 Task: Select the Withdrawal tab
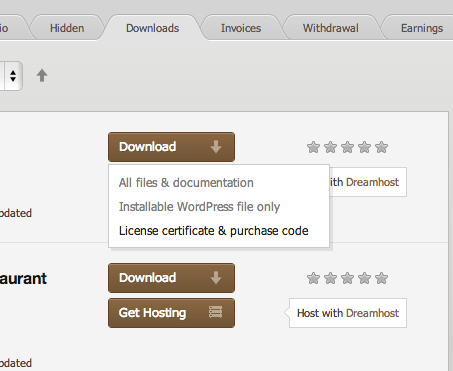tap(331, 28)
